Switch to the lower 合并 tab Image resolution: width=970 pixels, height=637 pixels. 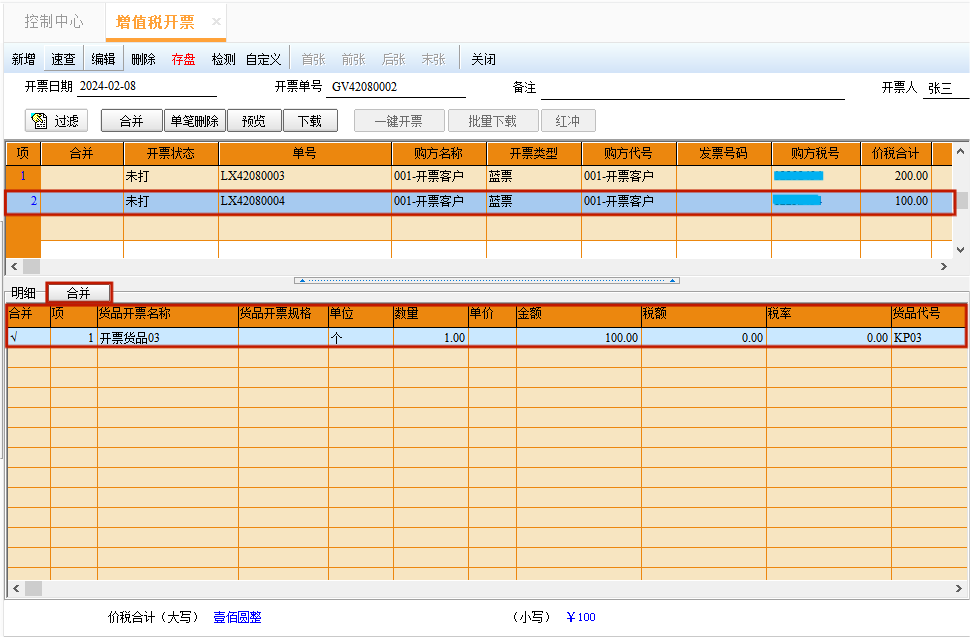[79, 293]
